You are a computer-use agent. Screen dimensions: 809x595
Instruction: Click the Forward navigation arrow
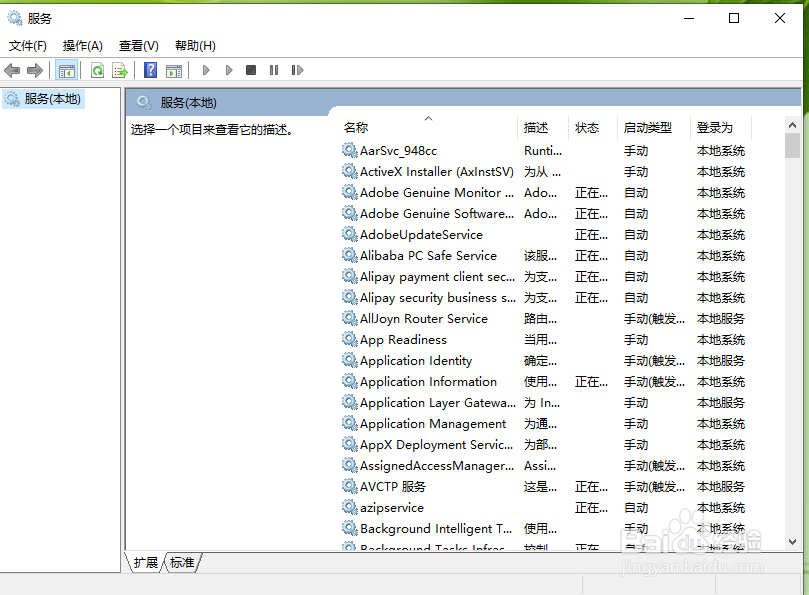pyautogui.click(x=35, y=70)
